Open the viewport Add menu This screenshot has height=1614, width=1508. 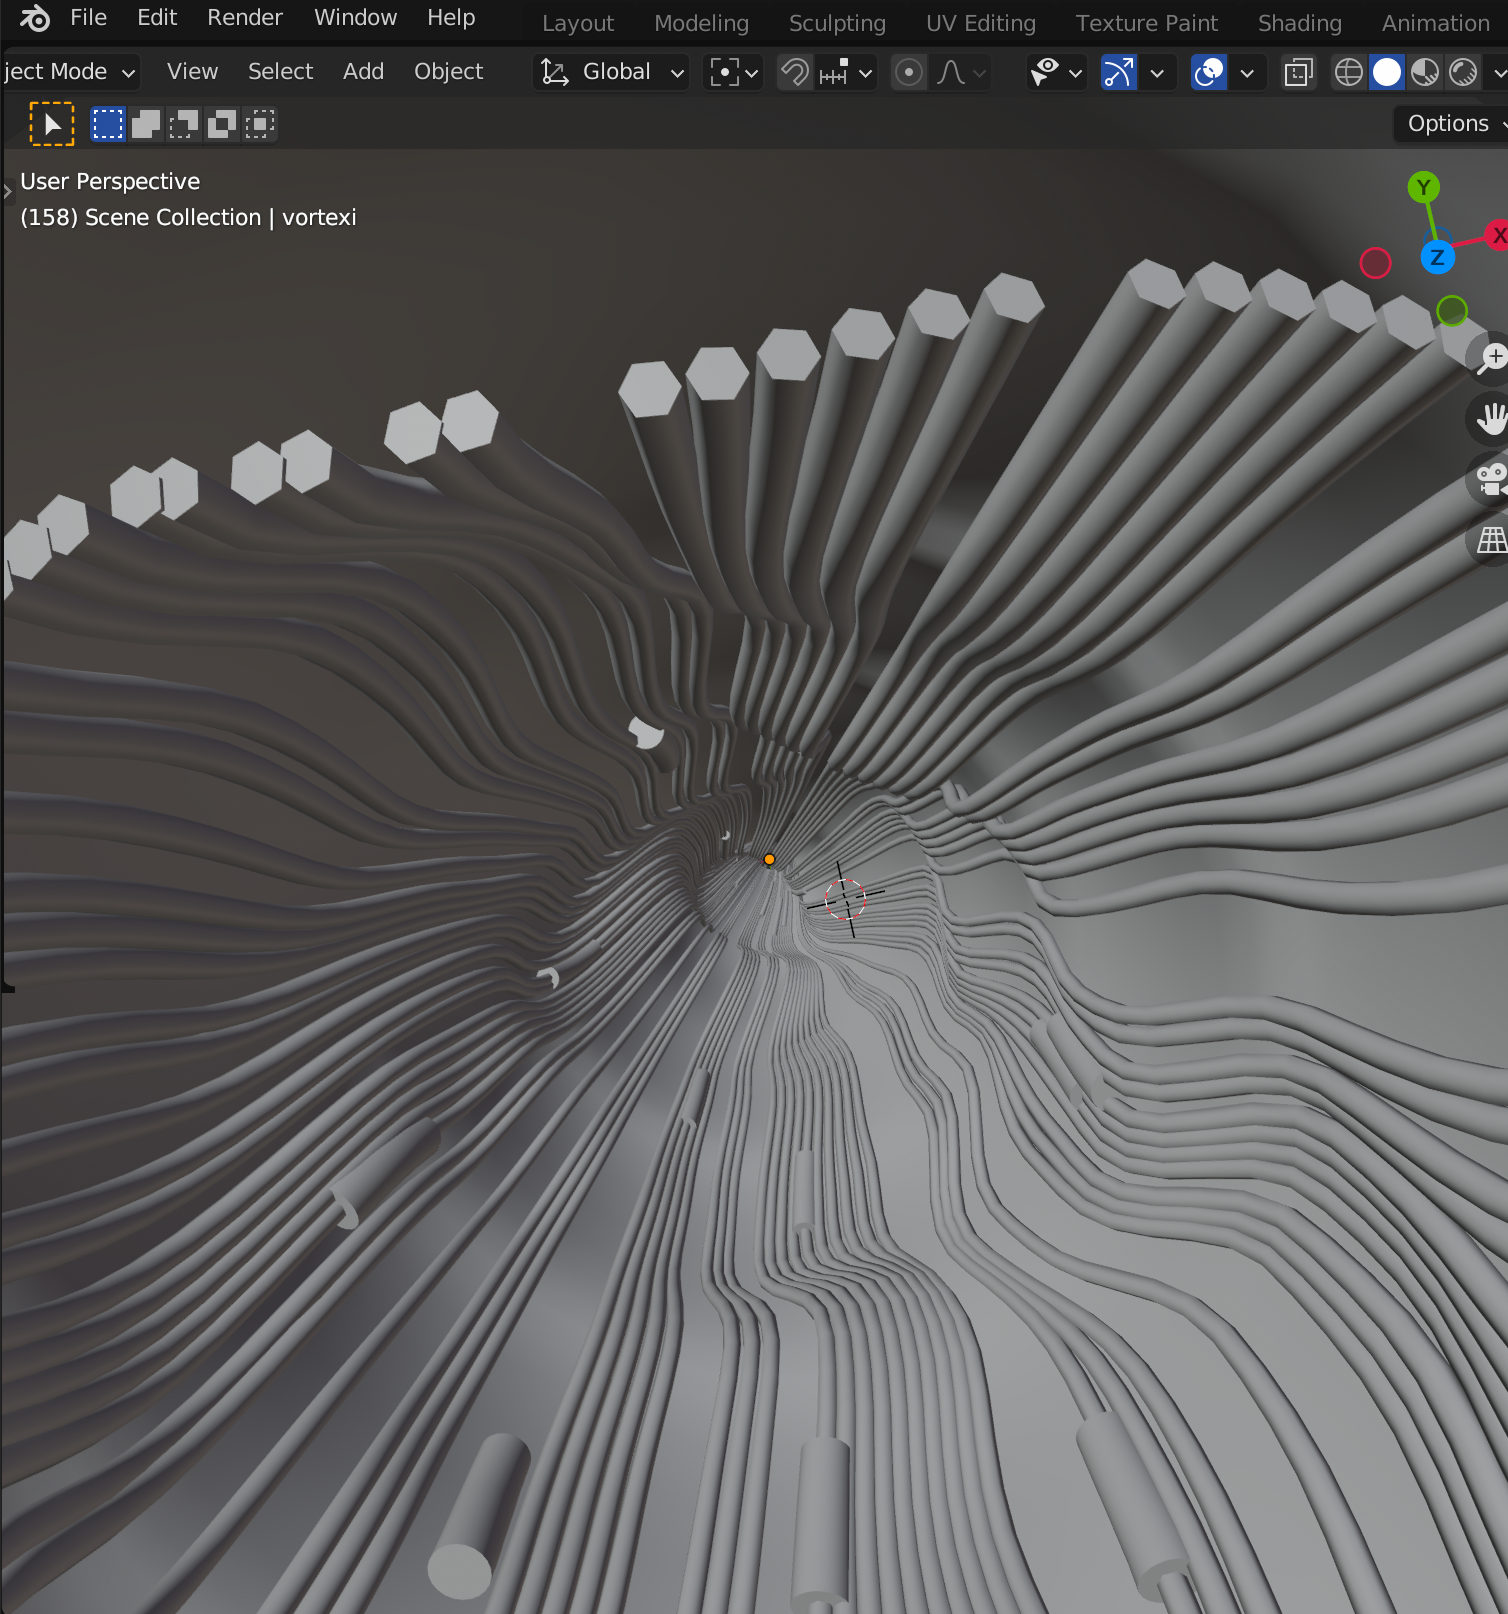363,72
